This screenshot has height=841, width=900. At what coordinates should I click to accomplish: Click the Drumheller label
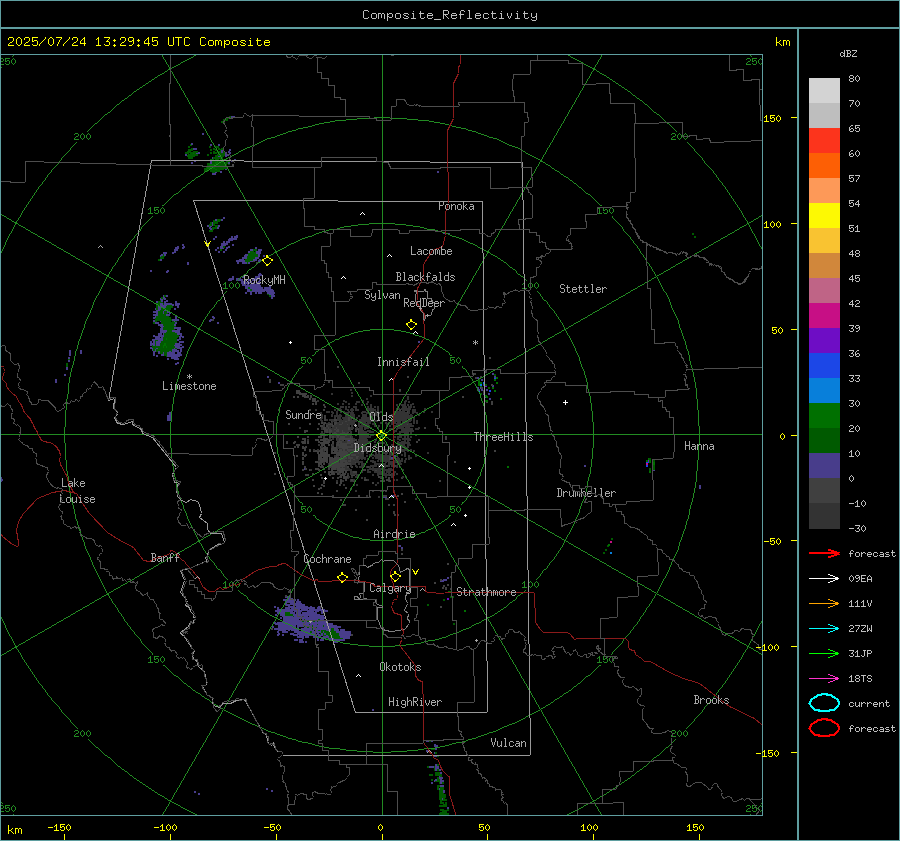[586, 493]
